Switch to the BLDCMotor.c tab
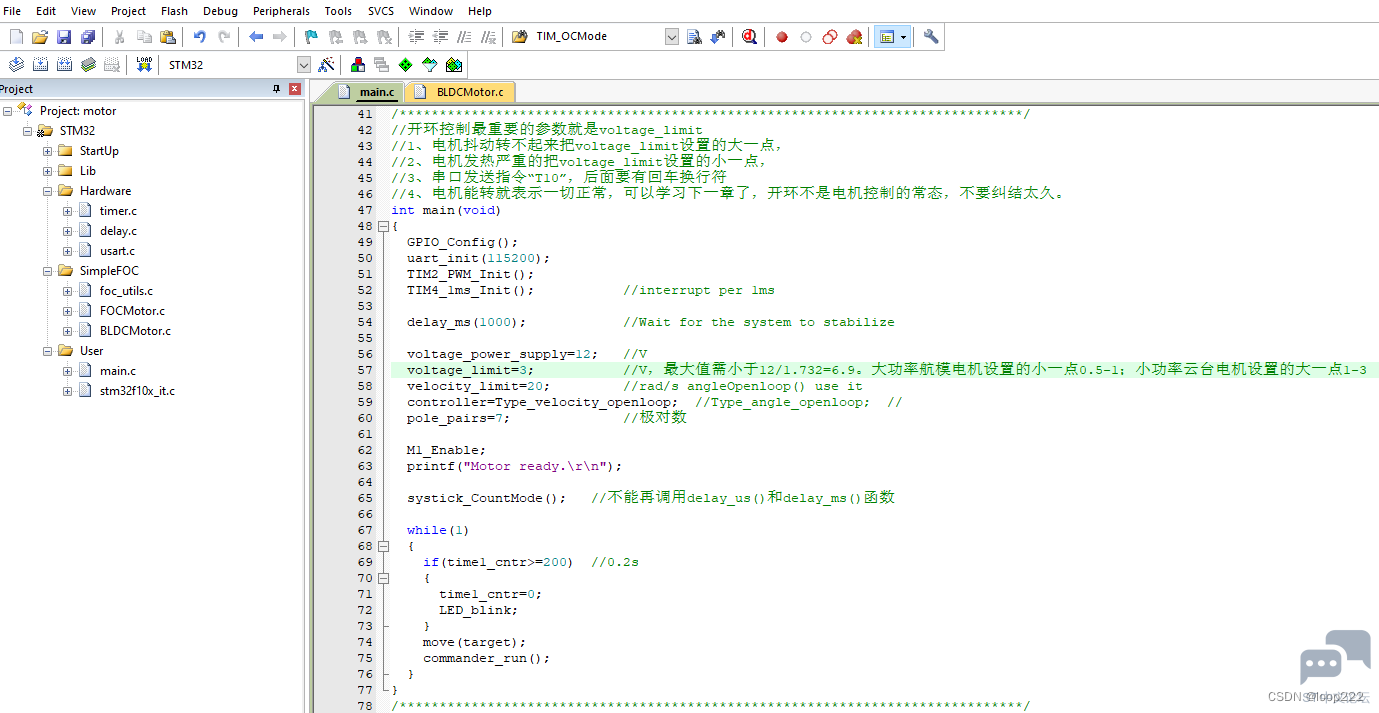This screenshot has width=1379, height=713. click(469, 92)
